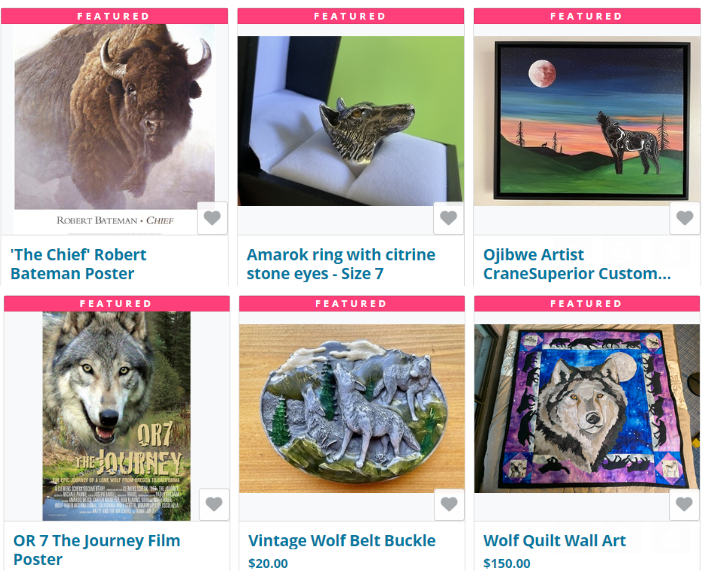
Task: View the bison poster thumbnail image
Action: 114,129
